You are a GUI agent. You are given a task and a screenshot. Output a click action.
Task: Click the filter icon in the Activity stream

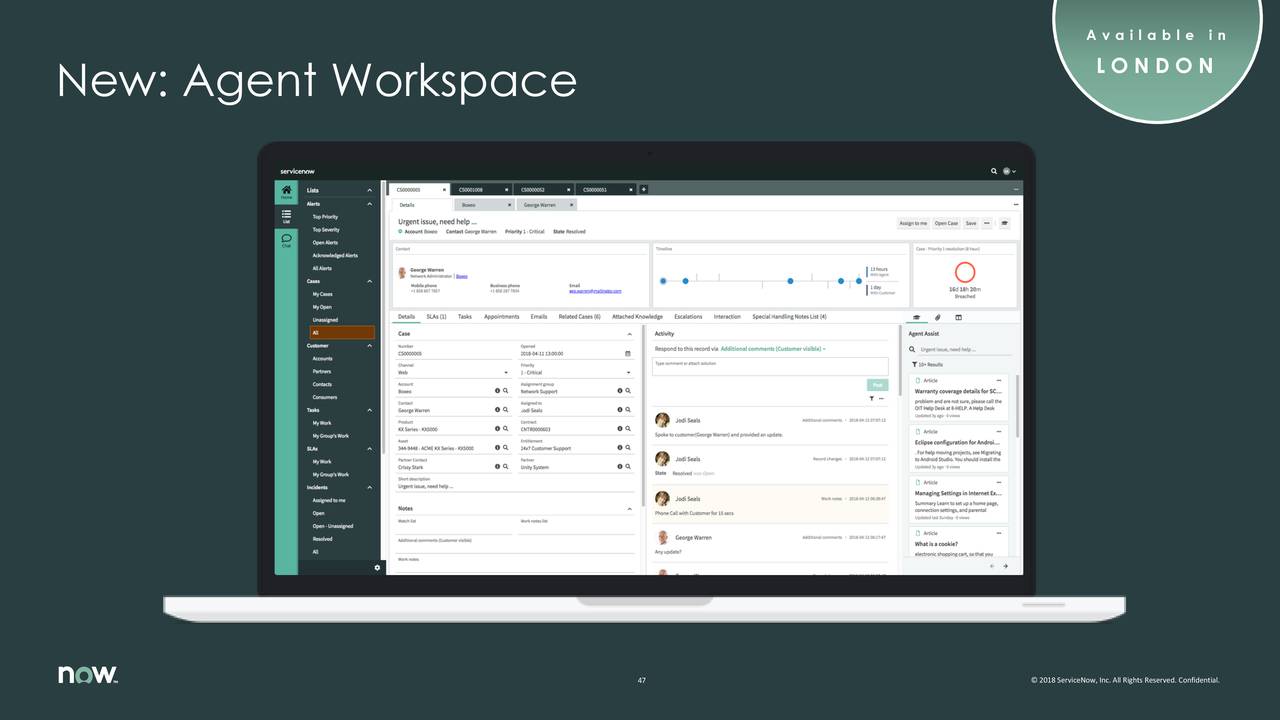pos(873,398)
